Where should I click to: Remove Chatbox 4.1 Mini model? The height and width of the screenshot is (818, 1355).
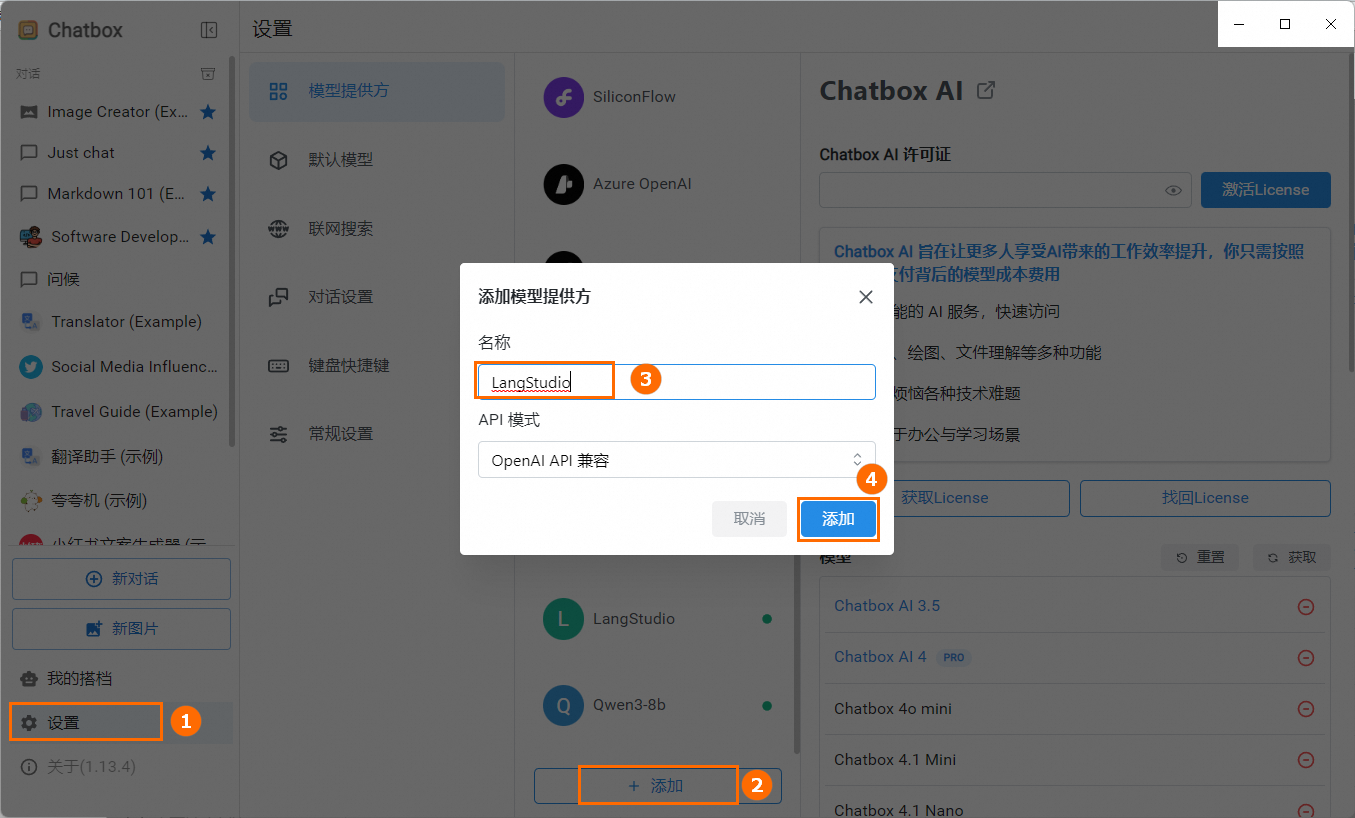(1305, 760)
